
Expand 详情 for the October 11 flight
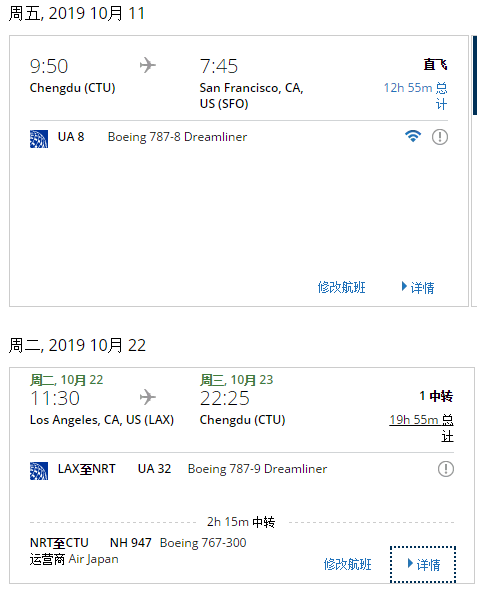point(418,287)
